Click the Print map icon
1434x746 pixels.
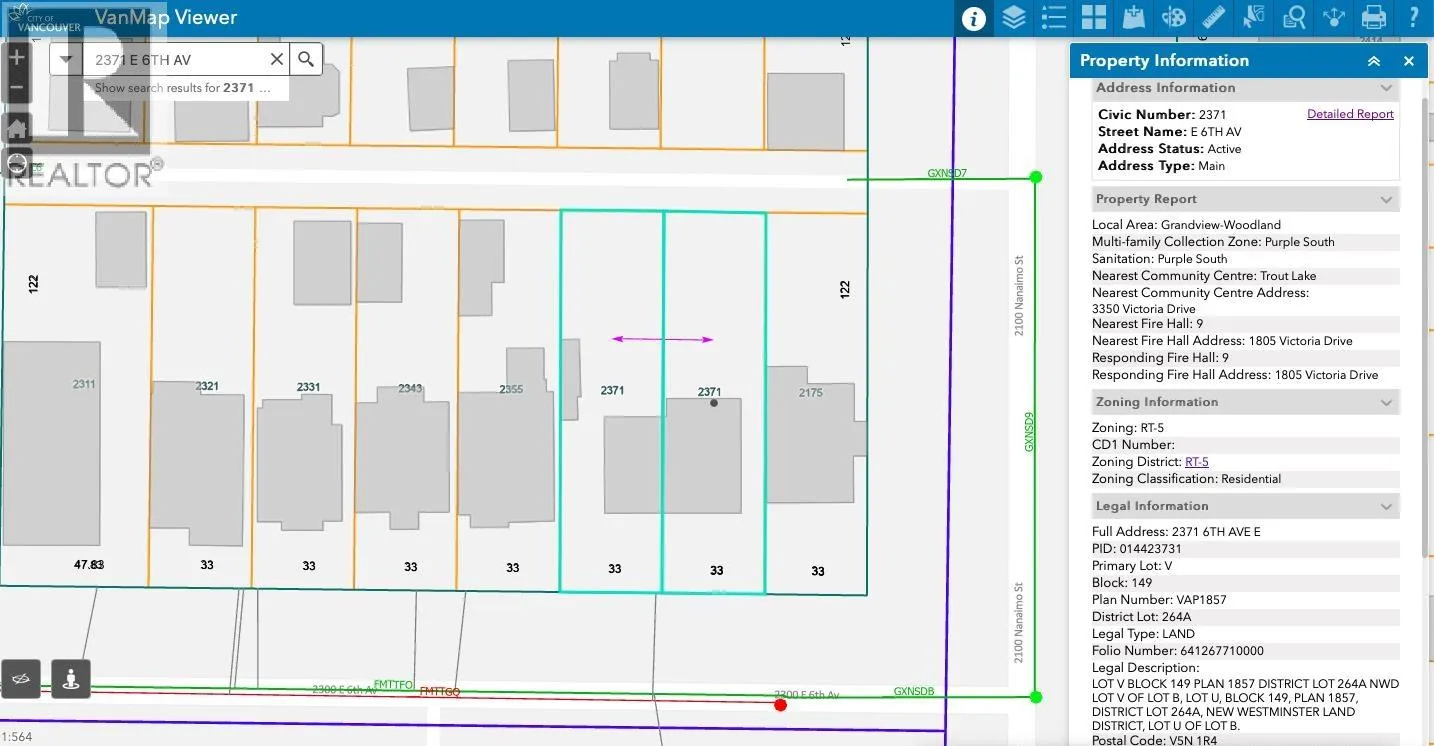pyautogui.click(x=1374, y=18)
